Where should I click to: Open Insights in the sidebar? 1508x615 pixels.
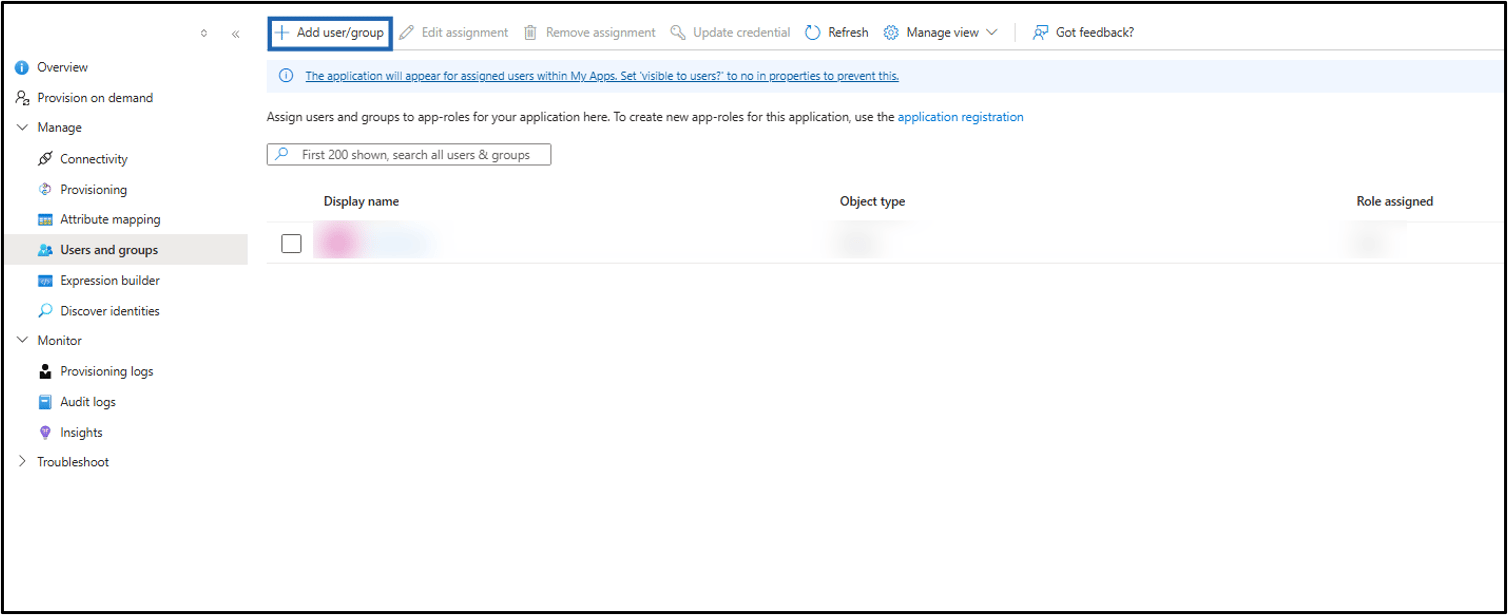[81, 433]
